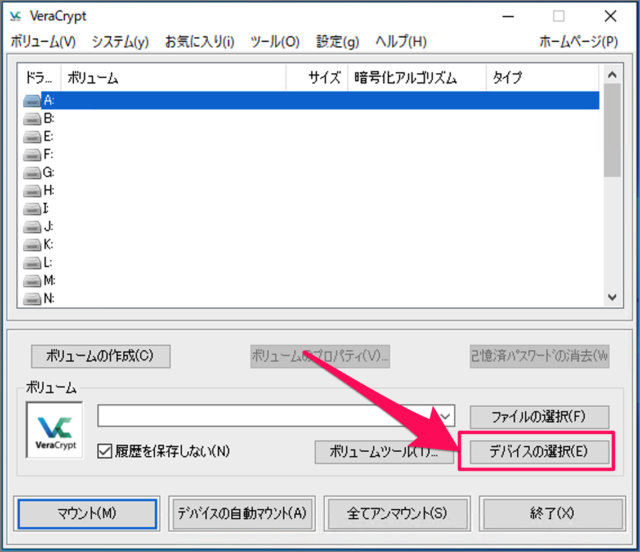Pick the N: drive icon
This screenshot has height=552, width=640.
point(33,298)
